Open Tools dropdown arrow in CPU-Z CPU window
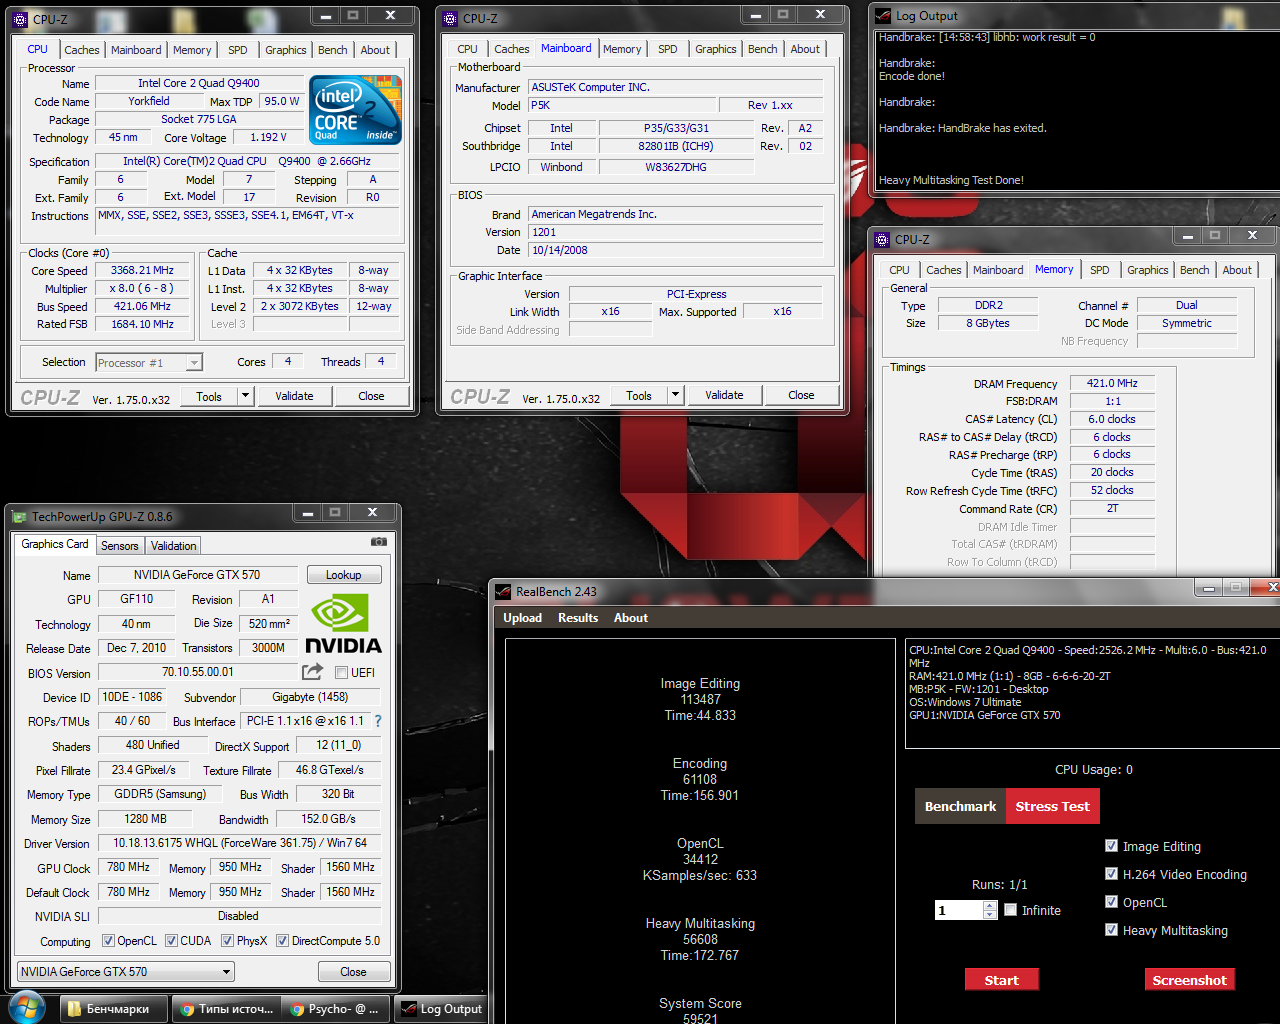The height and width of the screenshot is (1024, 1280). point(245,396)
